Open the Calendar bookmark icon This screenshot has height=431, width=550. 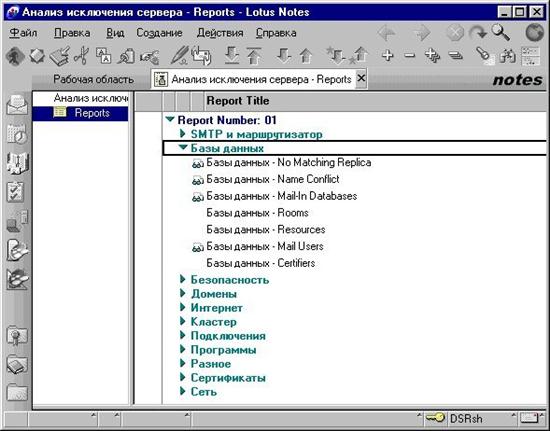point(17,134)
